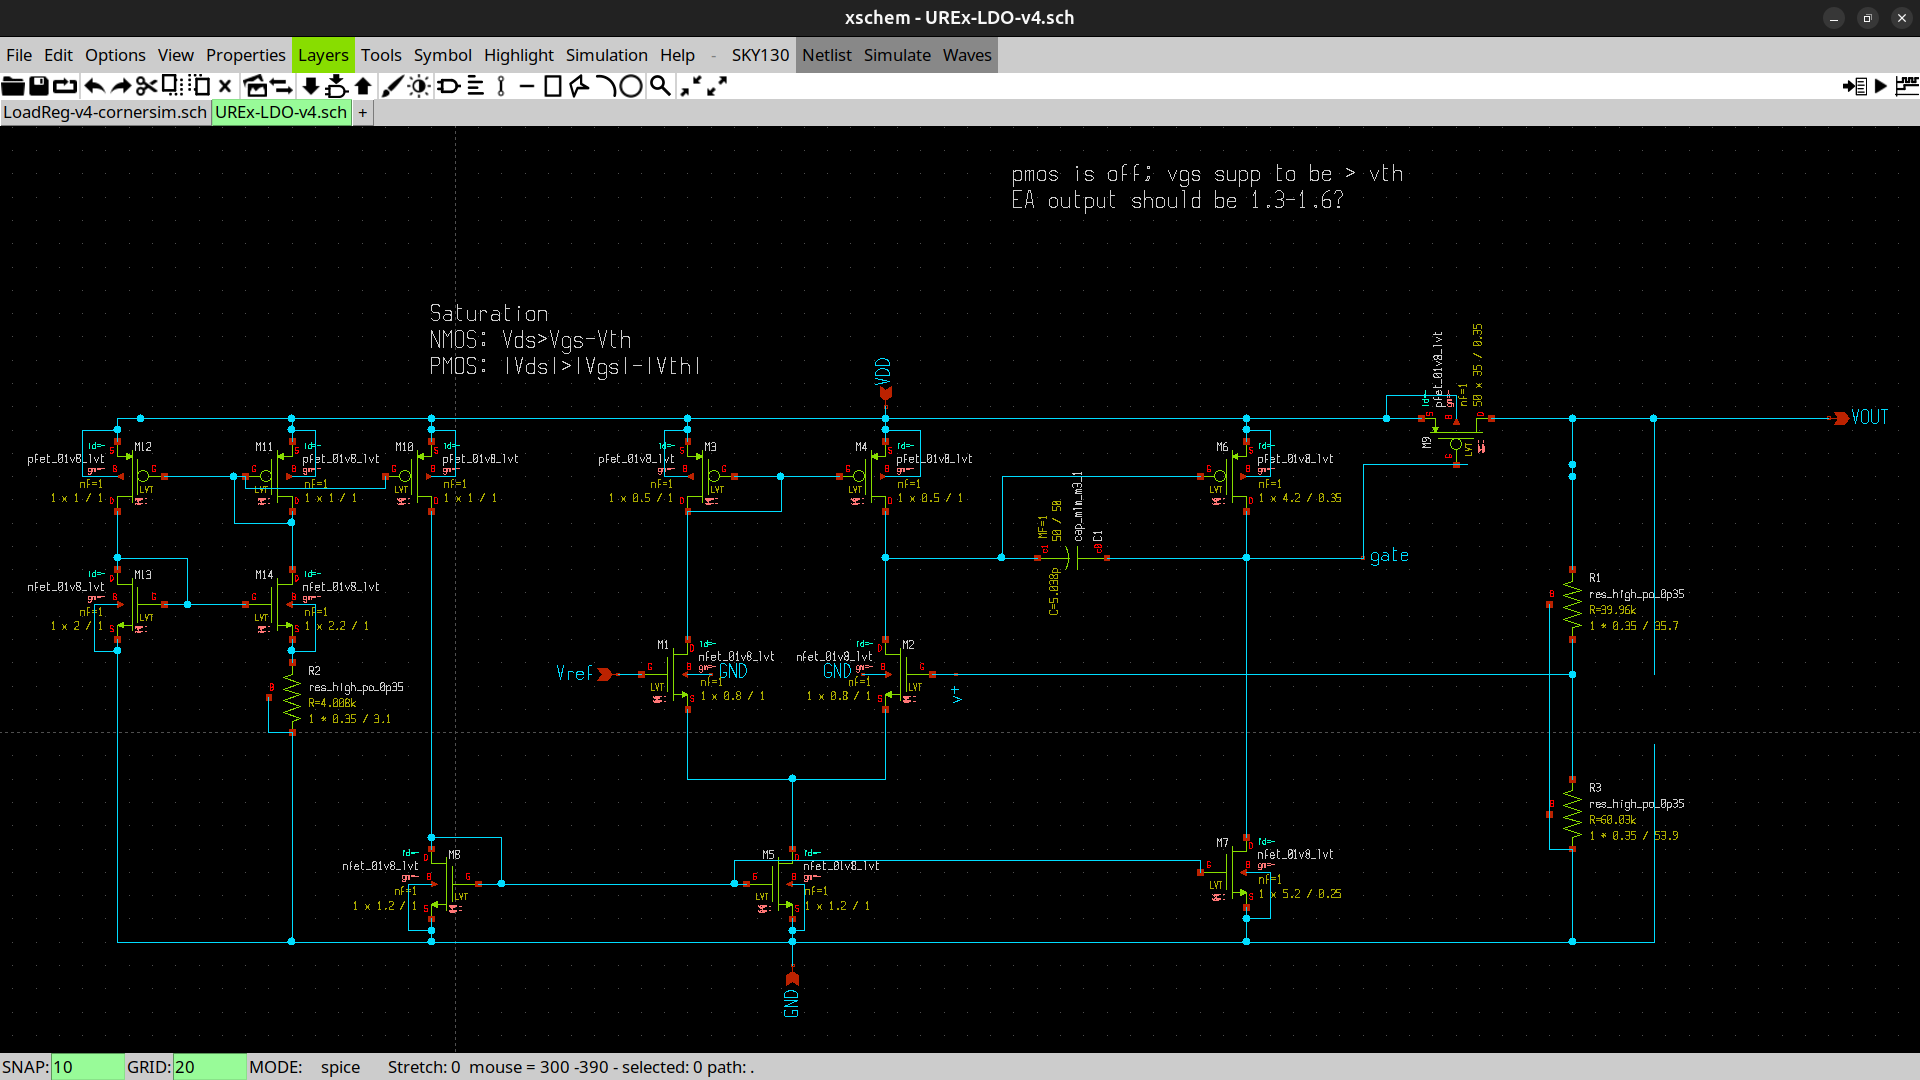Open the Layers menu
1920x1080 pixels.
point(323,55)
